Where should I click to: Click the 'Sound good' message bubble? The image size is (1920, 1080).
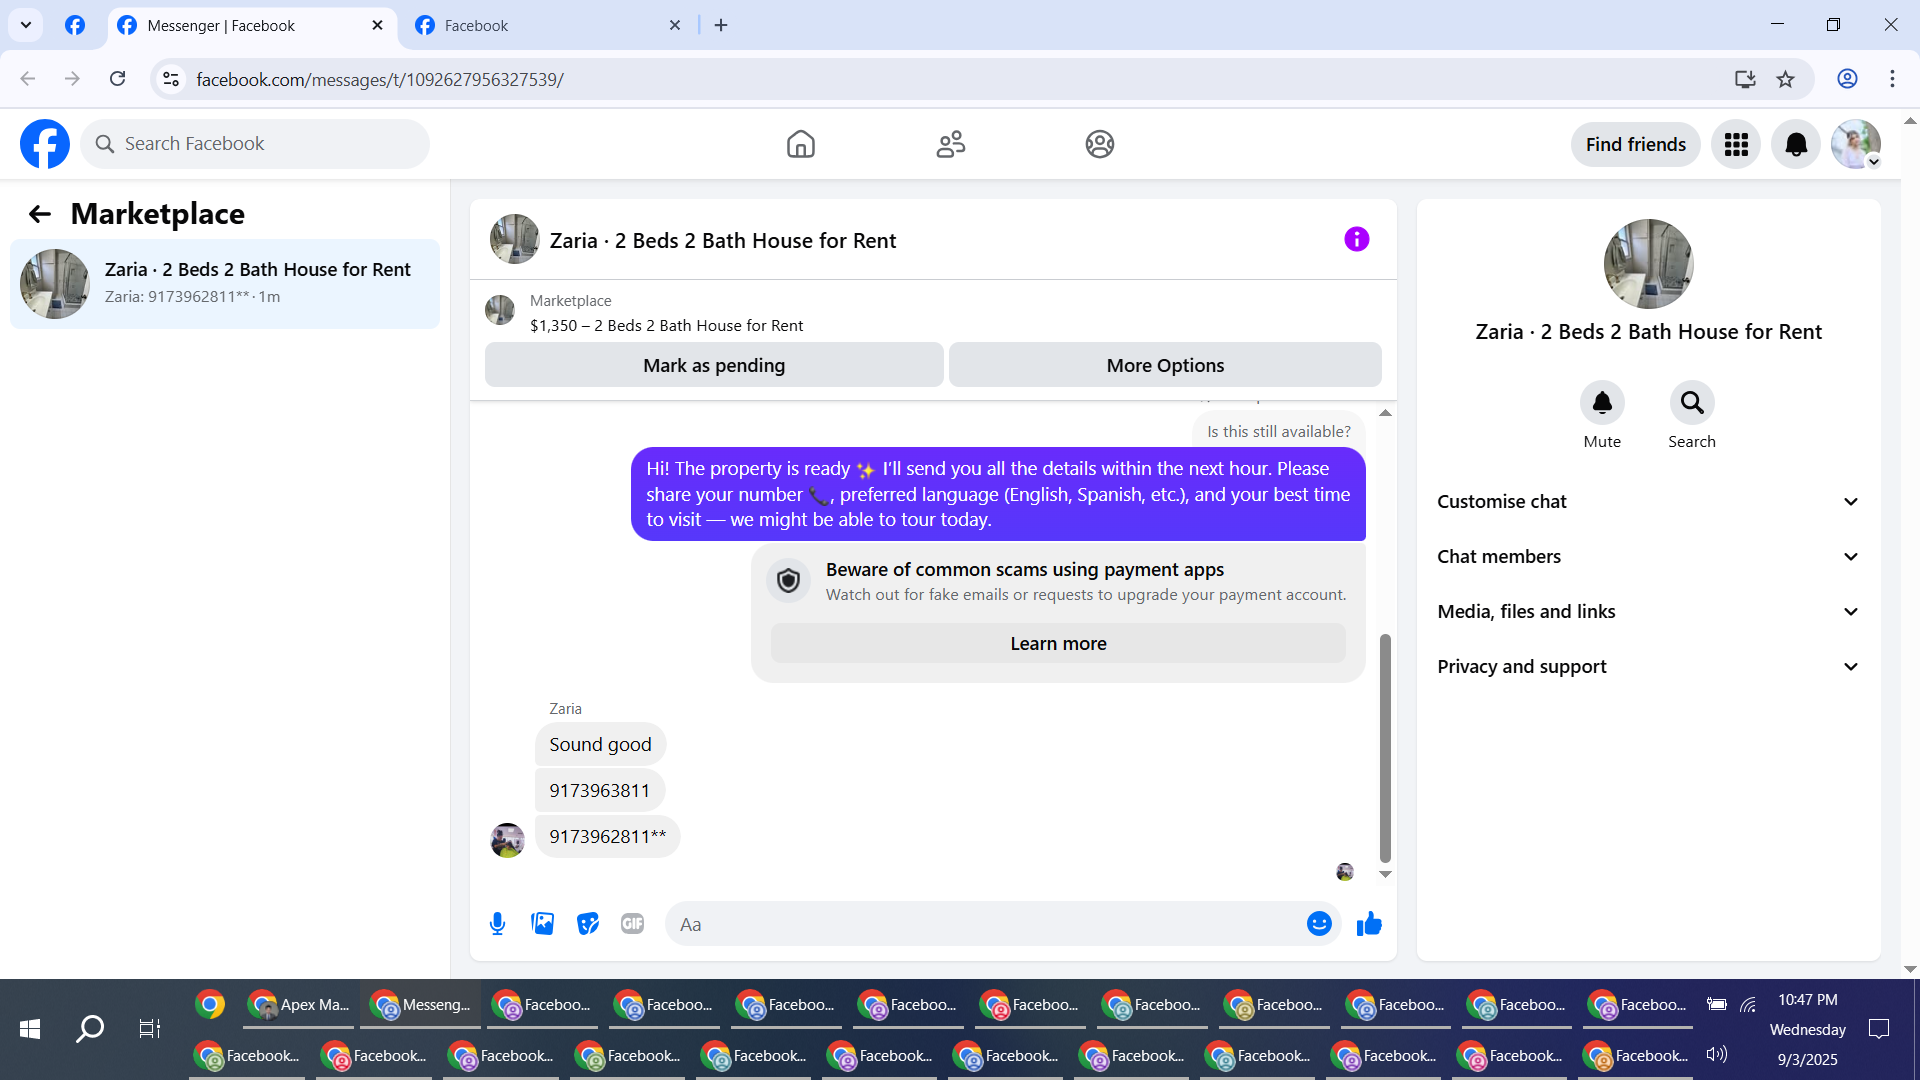[600, 745]
